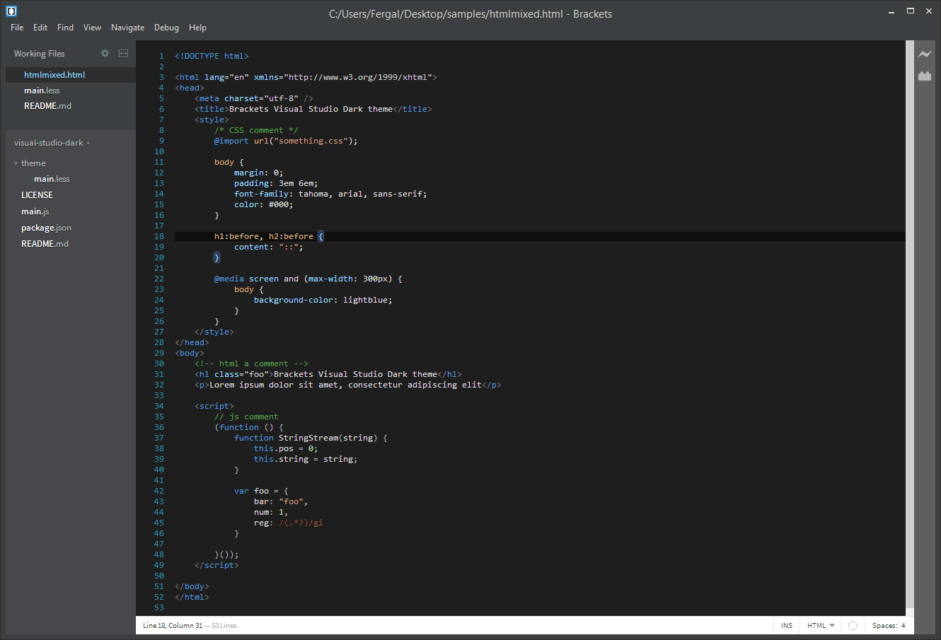Enable split view from the Working Files header
Viewport: 941px width, 640px height.
coord(122,53)
